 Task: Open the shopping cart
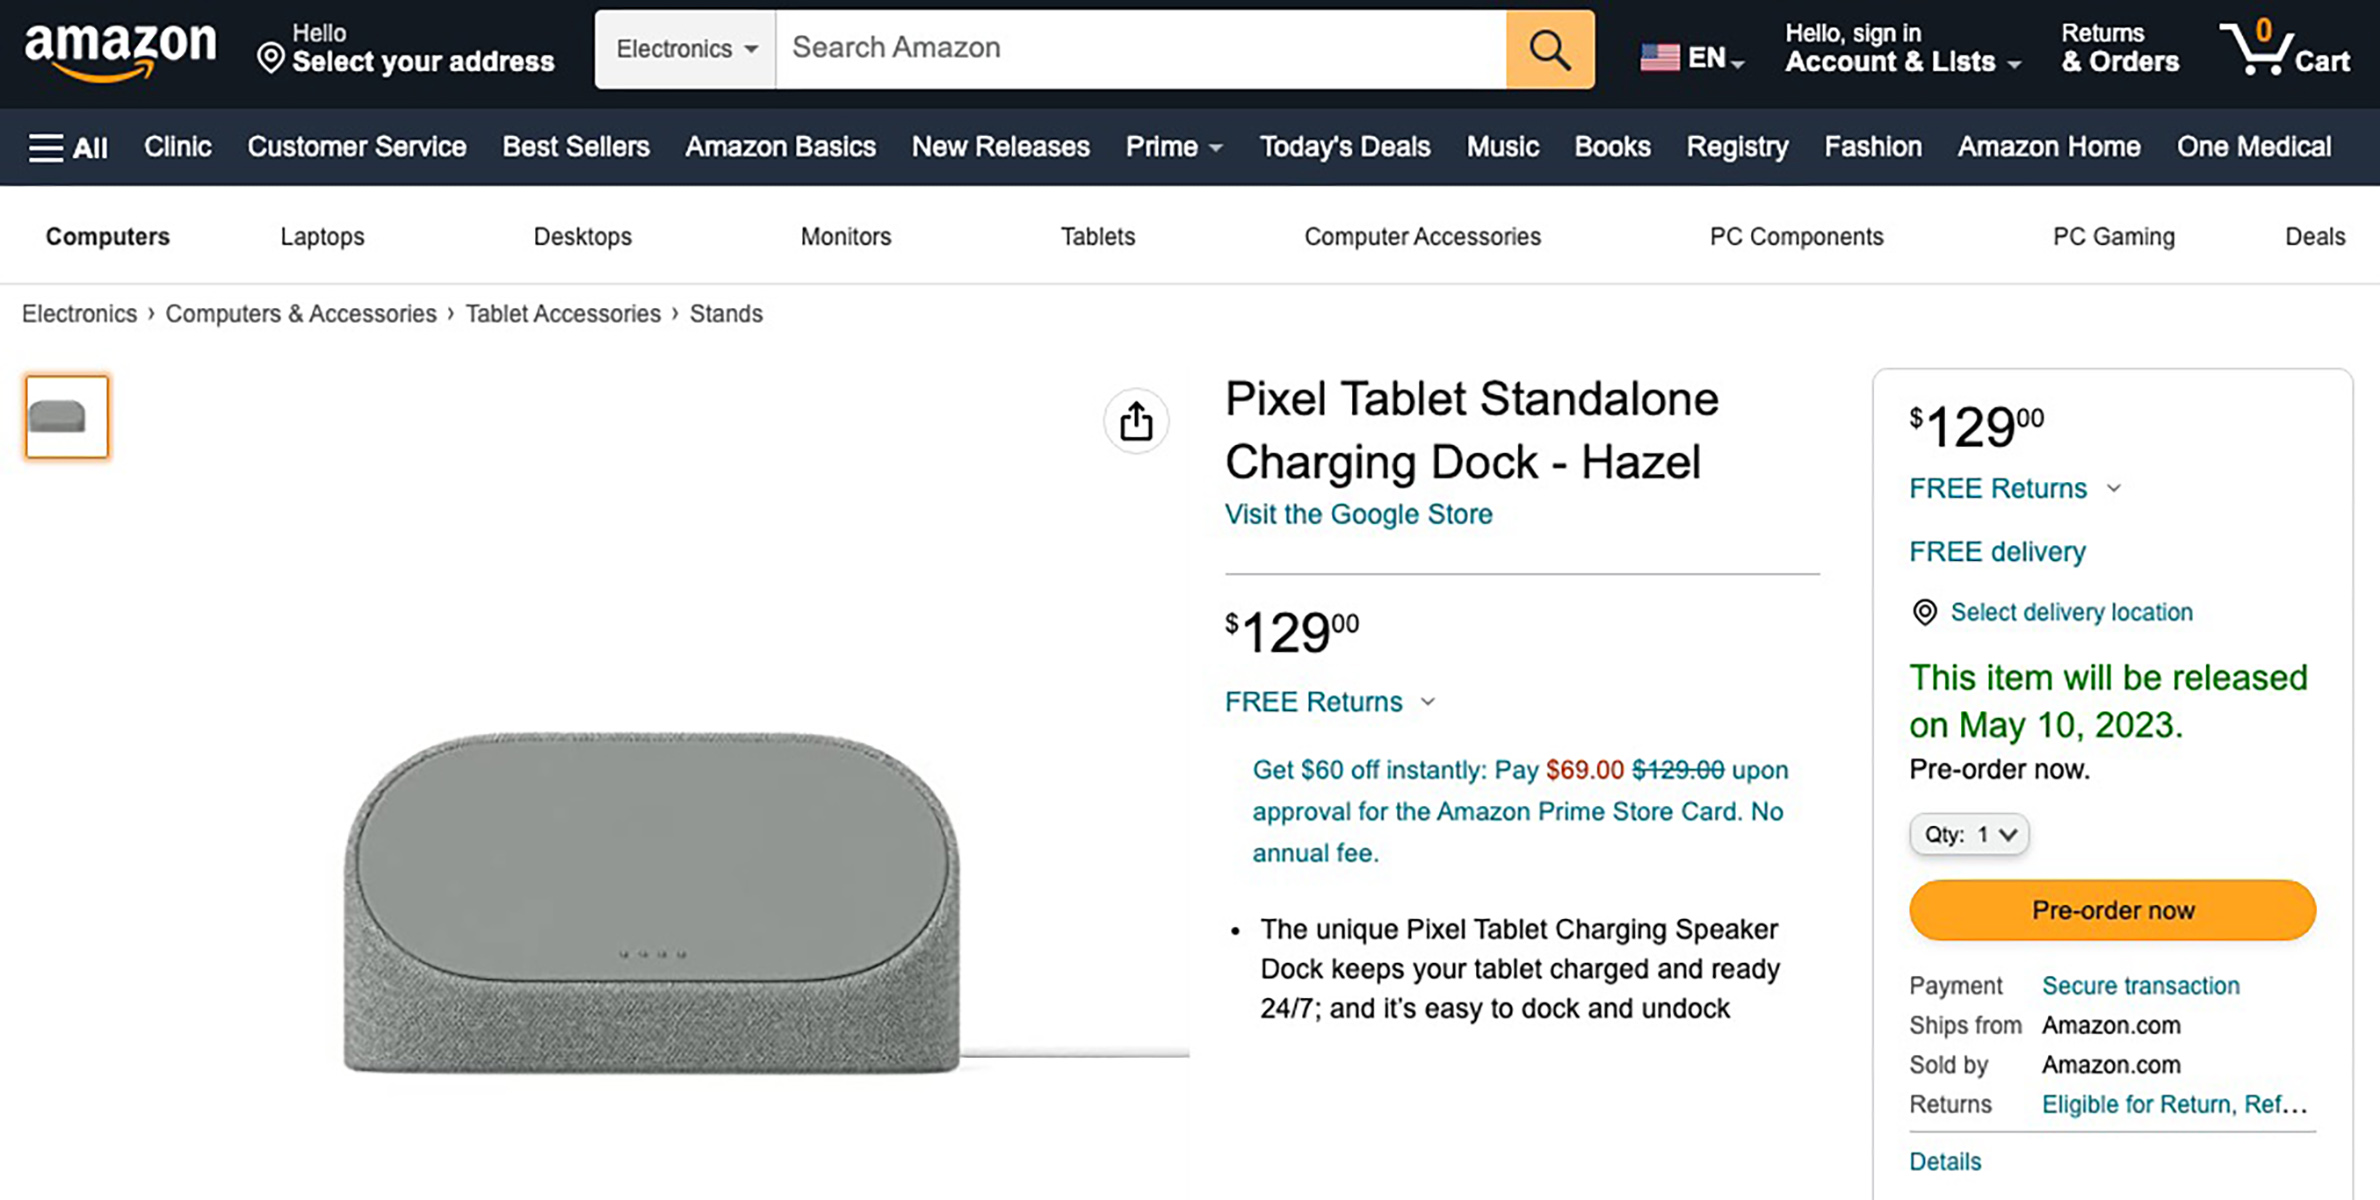2290,48
